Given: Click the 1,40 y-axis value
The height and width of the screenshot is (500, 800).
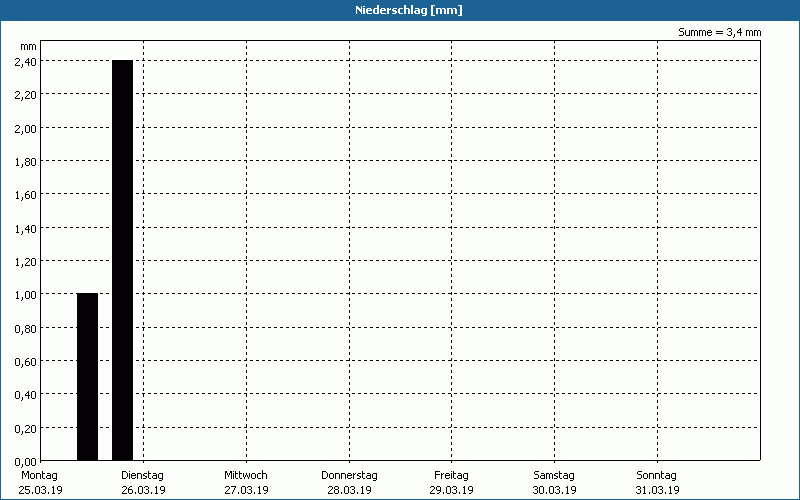Looking at the screenshot, I should [26, 228].
